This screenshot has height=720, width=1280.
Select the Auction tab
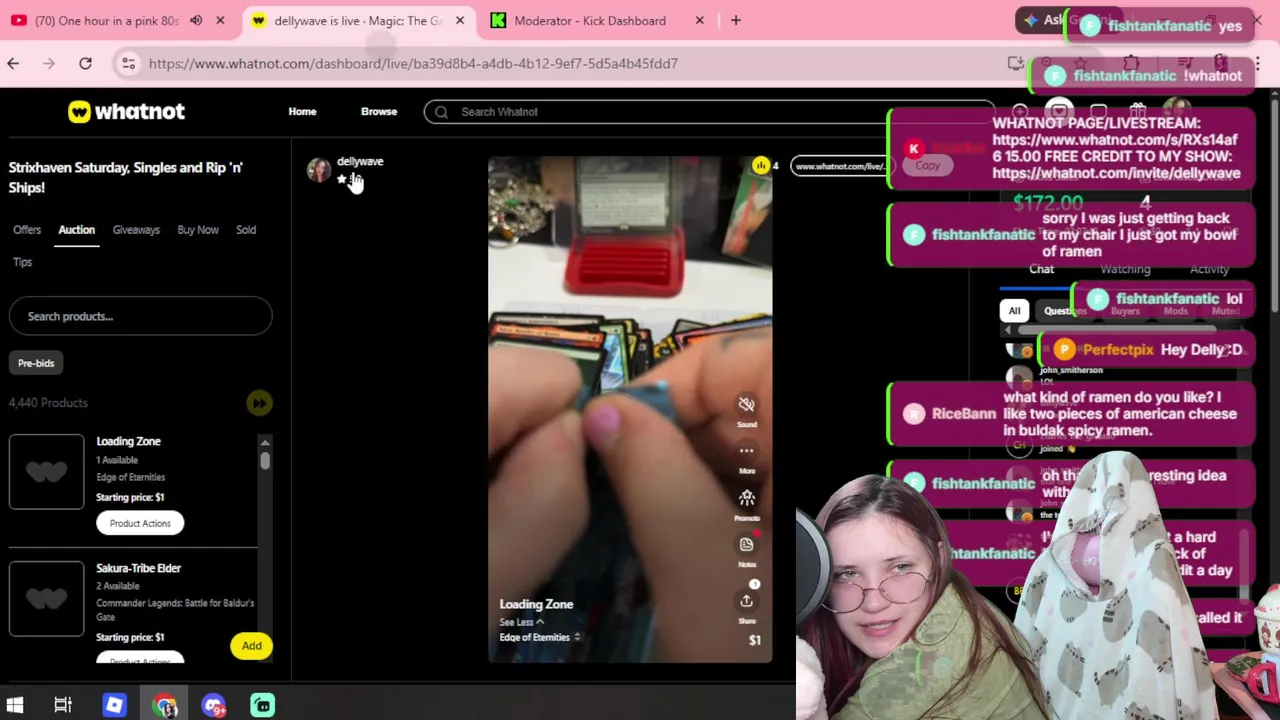(76, 230)
